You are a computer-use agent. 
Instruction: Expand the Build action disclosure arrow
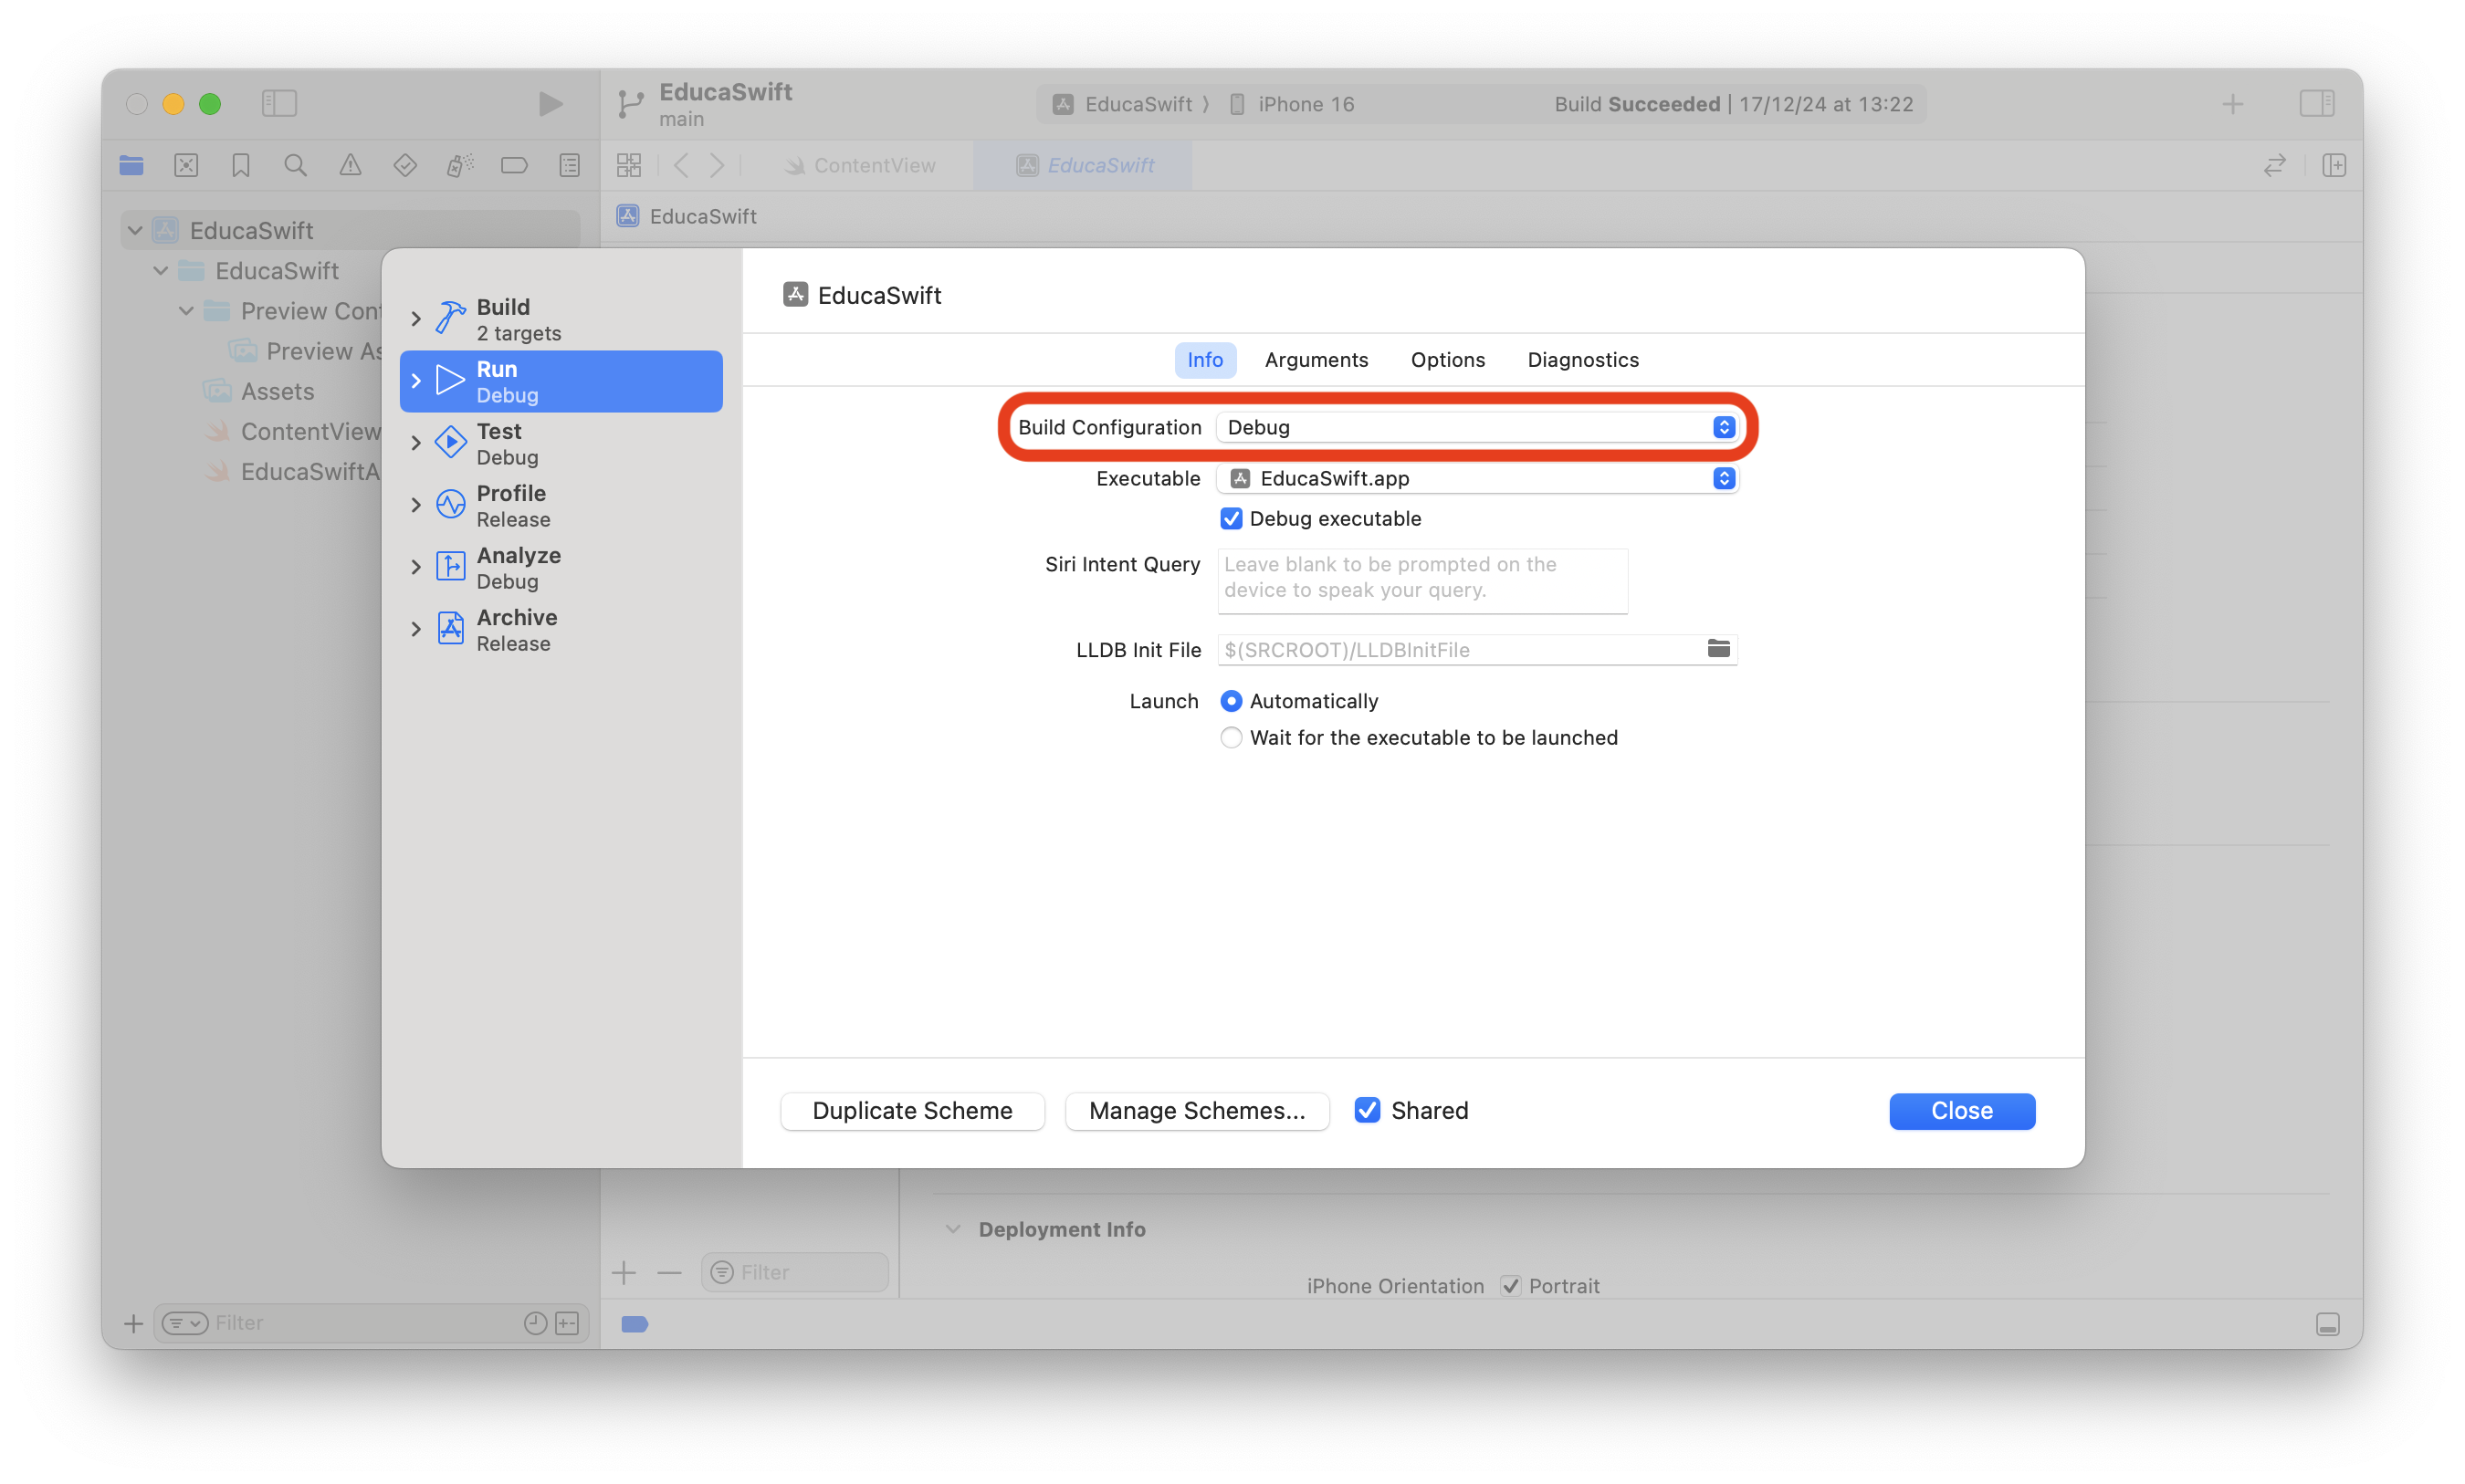416,319
